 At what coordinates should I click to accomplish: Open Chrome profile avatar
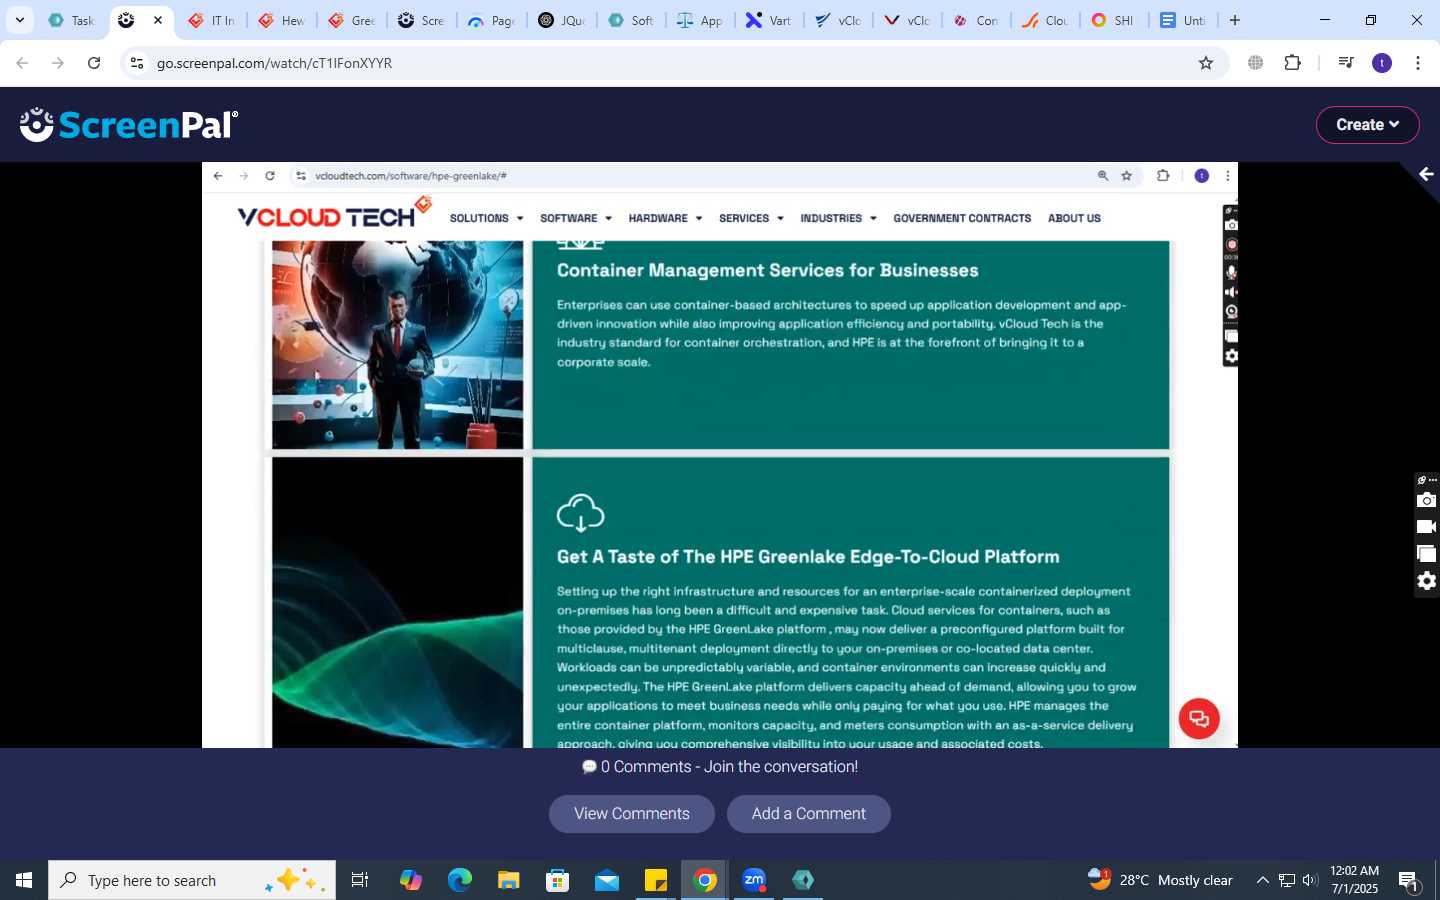[1382, 63]
